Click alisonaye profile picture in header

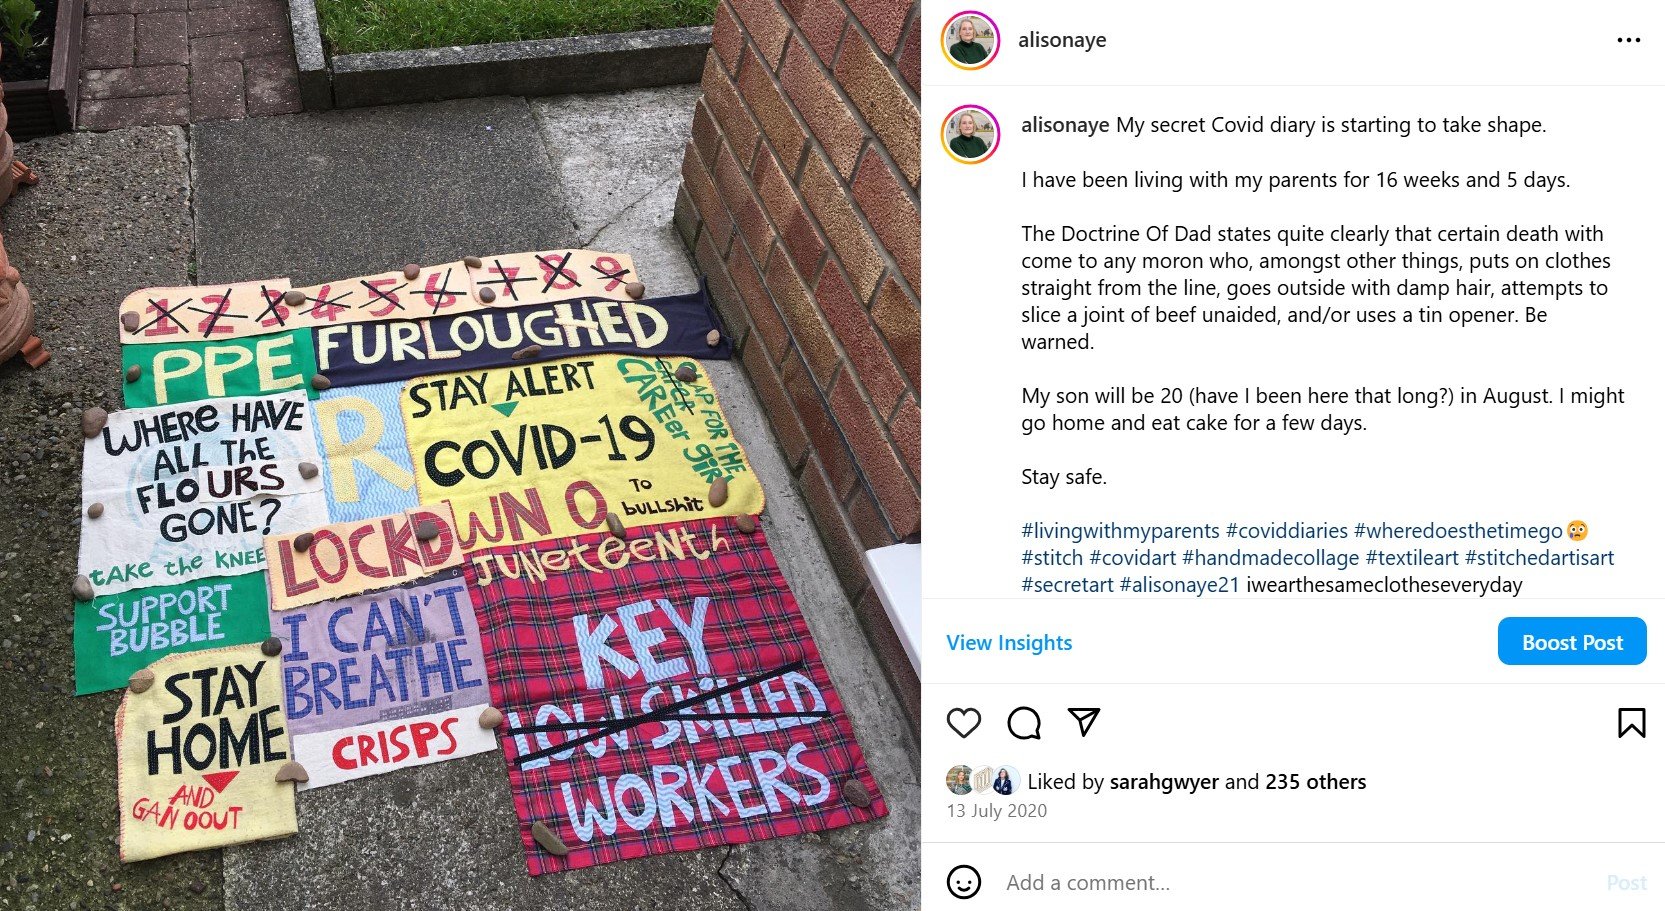[970, 41]
